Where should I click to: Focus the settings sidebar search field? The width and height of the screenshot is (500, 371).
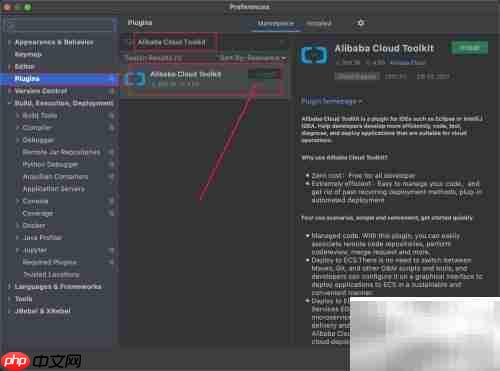point(59,26)
